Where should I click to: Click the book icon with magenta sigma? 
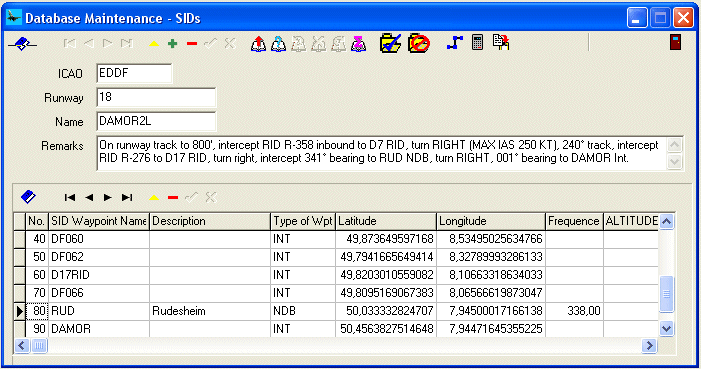pos(359,43)
